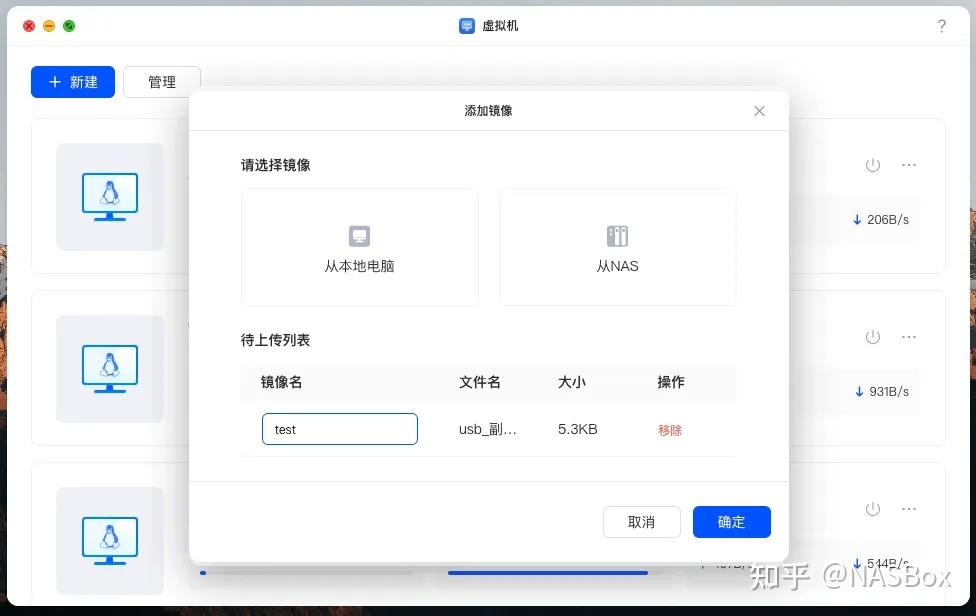Click 移除 for the test image
Screen dimensions: 976x616
(x=670, y=430)
